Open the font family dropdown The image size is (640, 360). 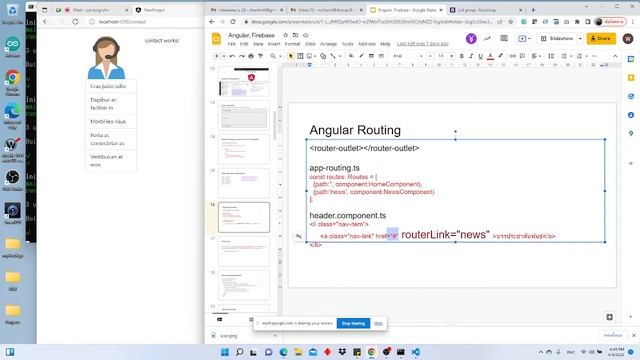point(407,56)
